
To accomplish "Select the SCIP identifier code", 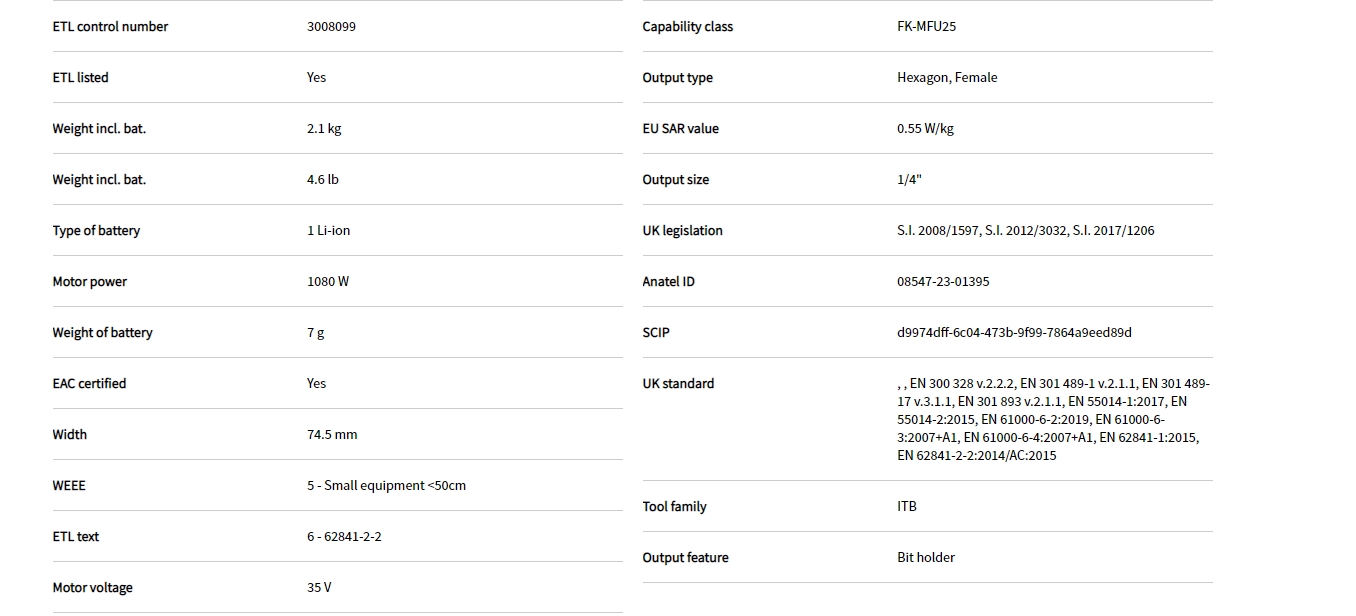I will click(x=1014, y=333).
